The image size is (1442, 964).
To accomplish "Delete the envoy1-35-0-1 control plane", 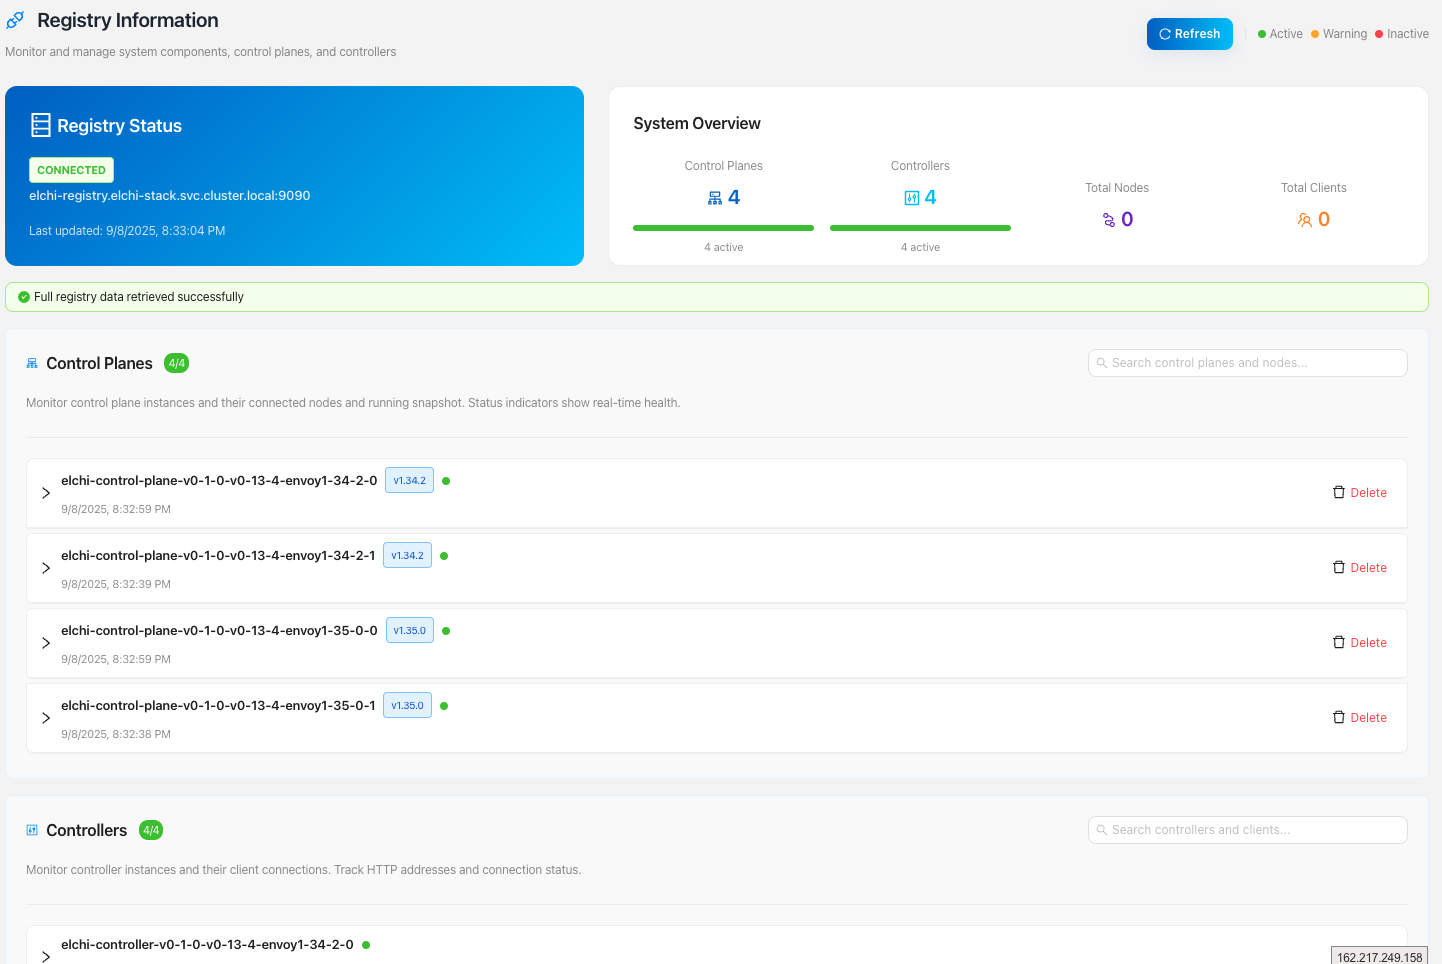I will pyautogui.click(x=1360, y=717).
